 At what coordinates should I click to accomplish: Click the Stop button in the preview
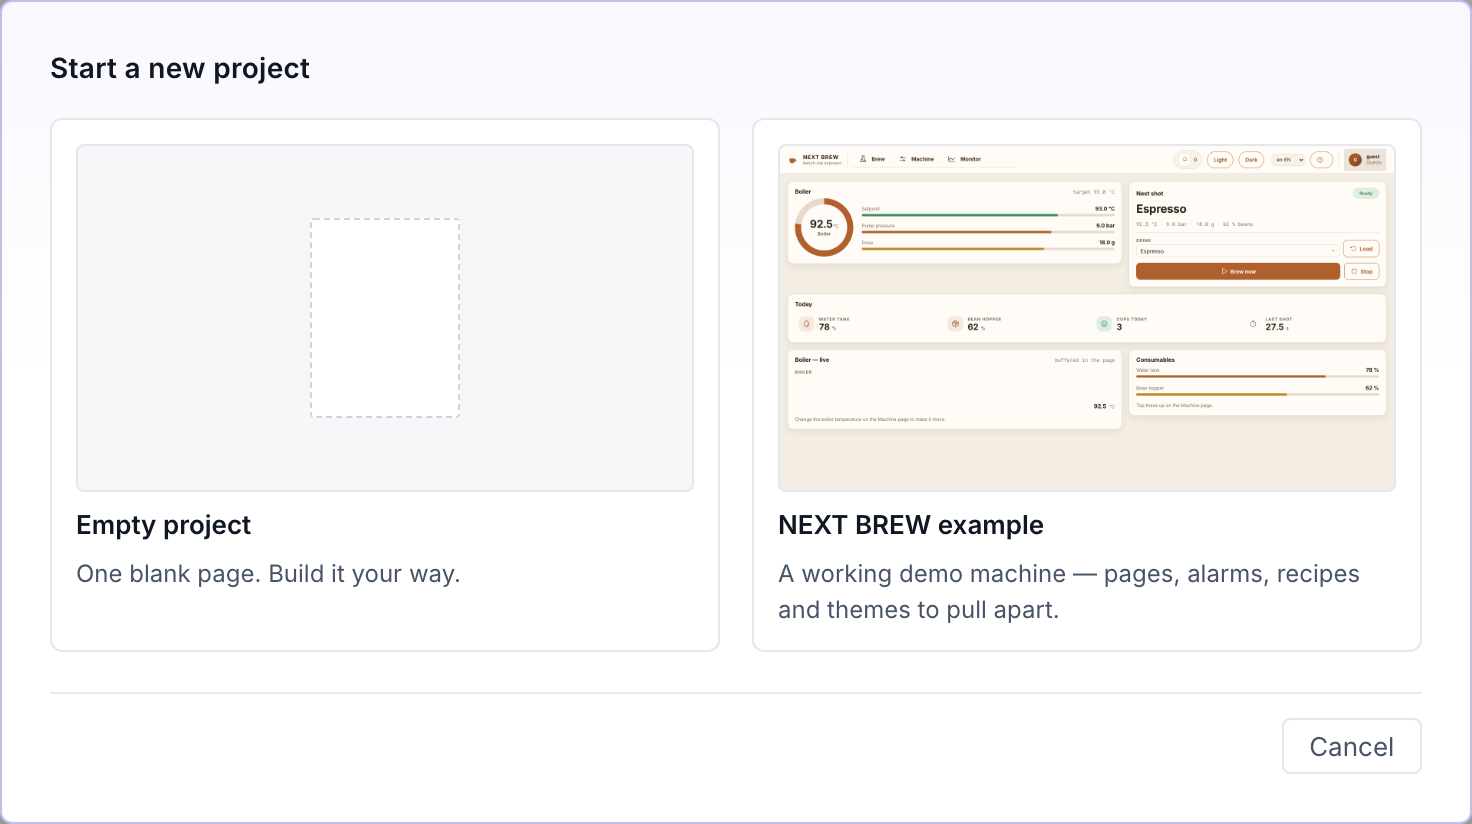(1362, 271)
